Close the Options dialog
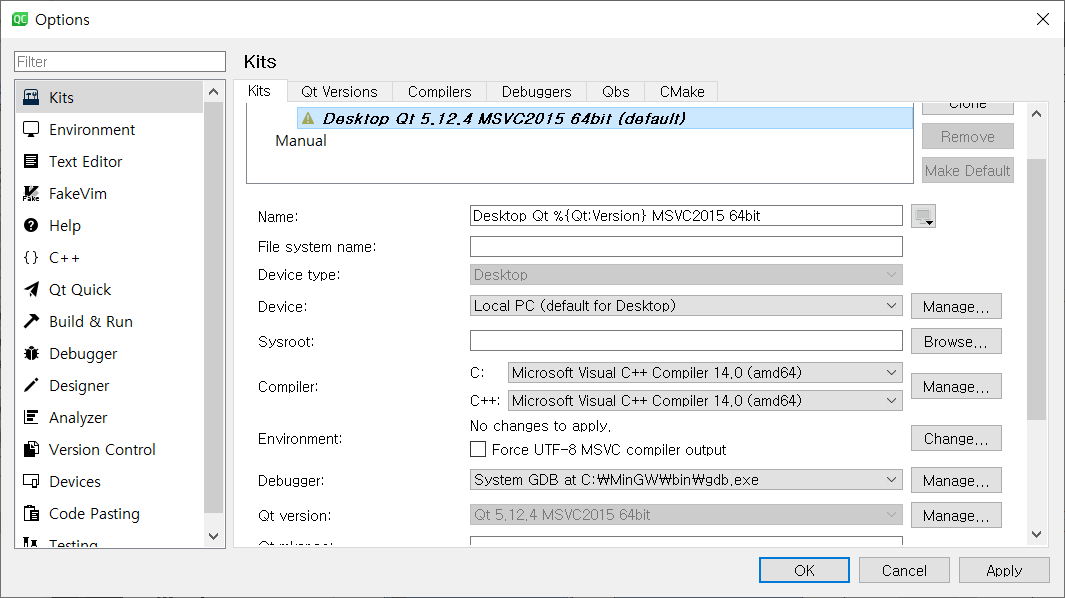This screenshot has height=598, width=1065. coord(1043,19)
